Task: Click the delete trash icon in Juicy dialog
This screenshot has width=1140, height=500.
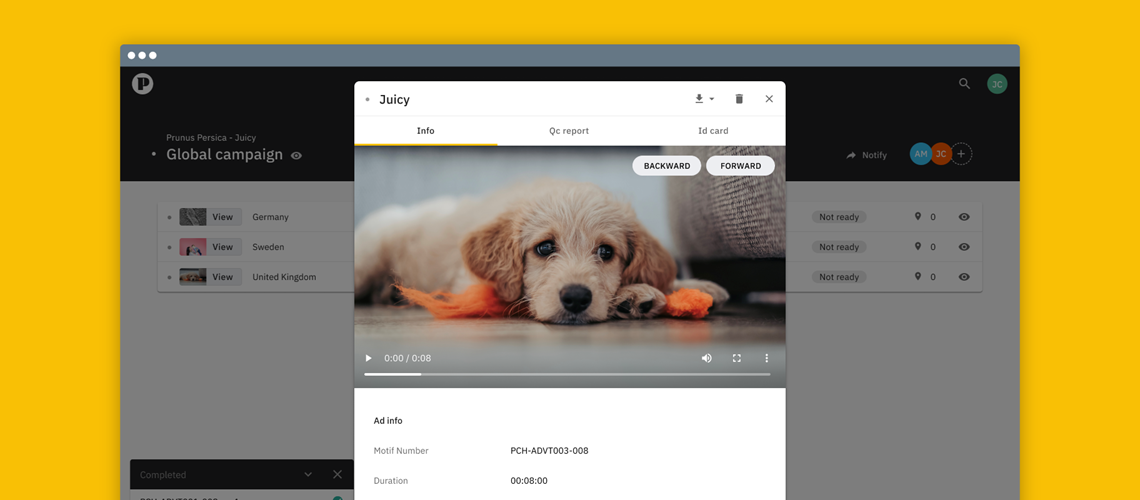Action: pyautogui.click(x=739, y=99)
